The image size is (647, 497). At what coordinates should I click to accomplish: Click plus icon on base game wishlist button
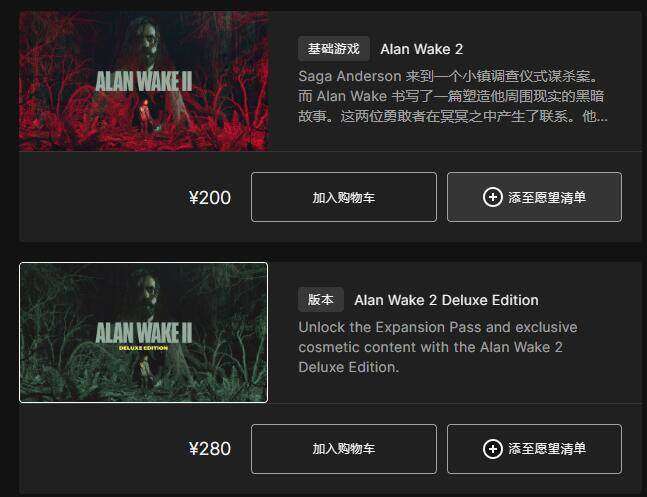coord(493,197)
